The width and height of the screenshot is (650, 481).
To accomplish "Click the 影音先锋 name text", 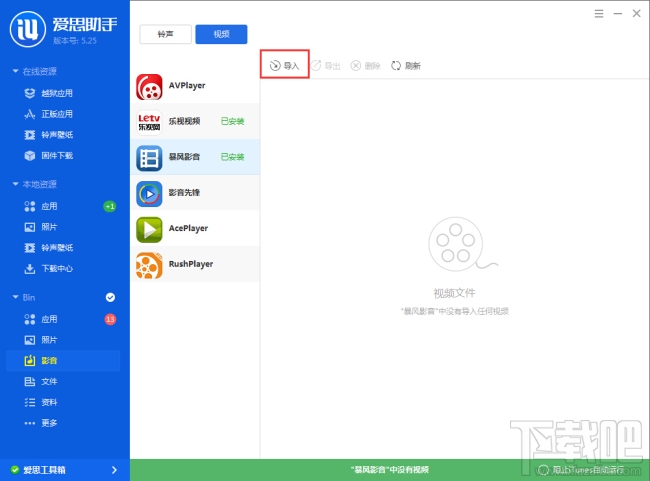I will click(x=184, y=192).
